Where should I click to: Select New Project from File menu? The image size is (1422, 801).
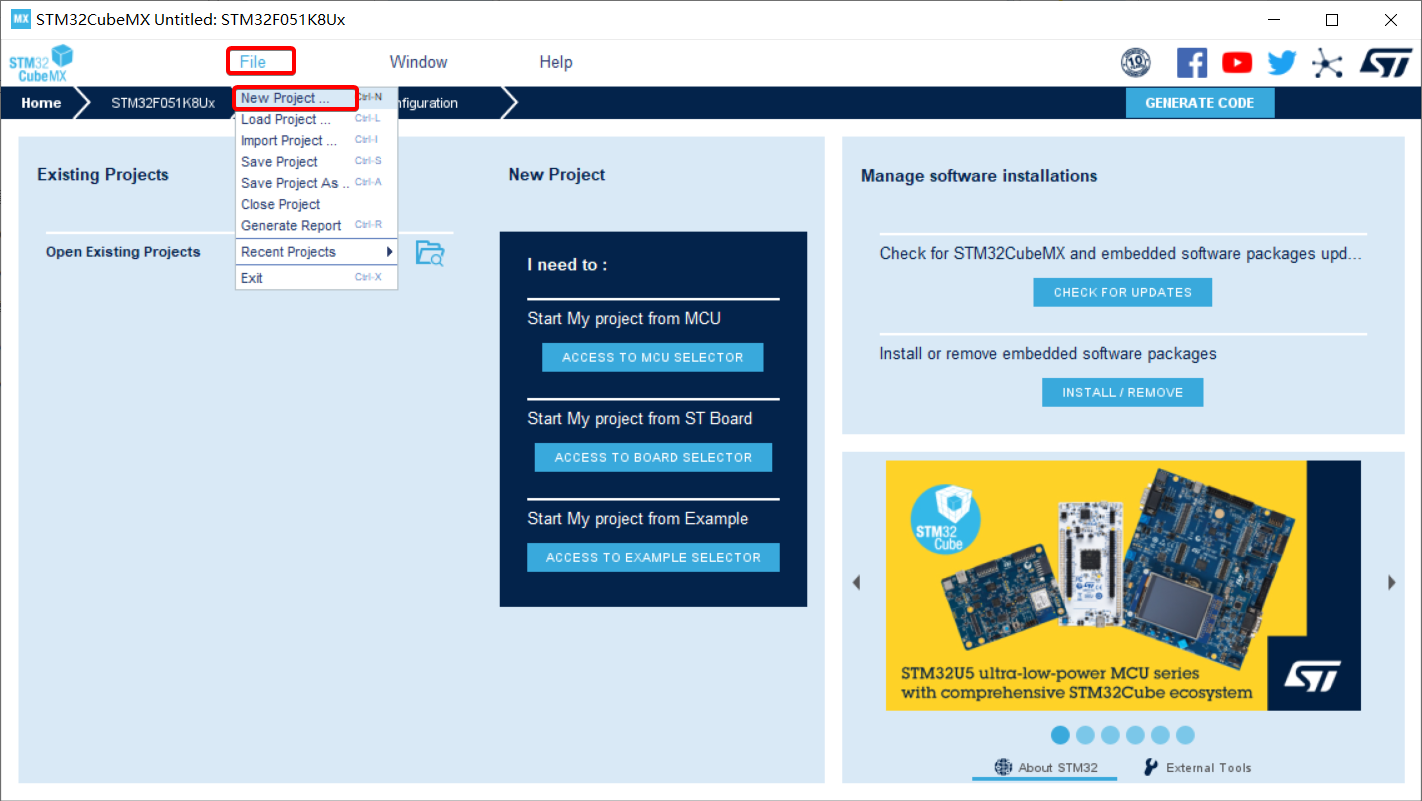pos(295,98)
